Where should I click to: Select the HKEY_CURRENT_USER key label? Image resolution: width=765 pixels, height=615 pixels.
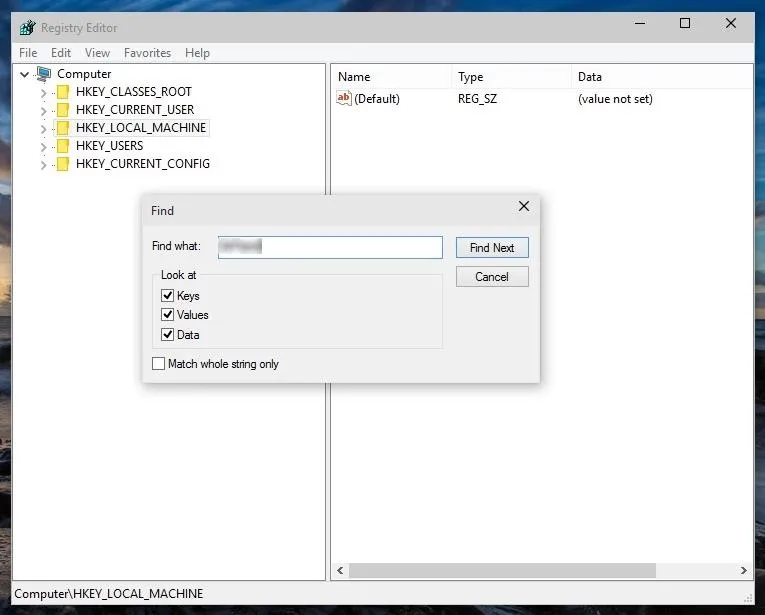click(x=135, y=110)
